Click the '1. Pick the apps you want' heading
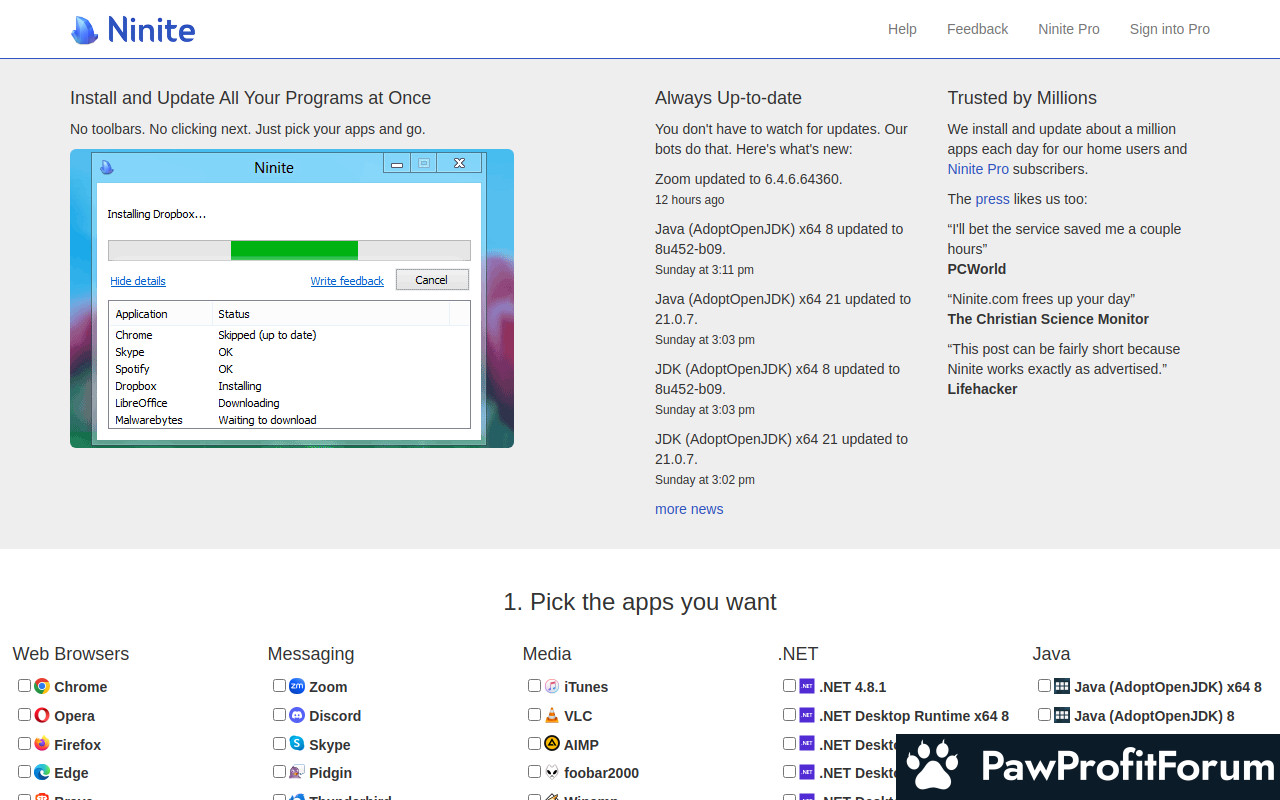This screenshot has width=1280, height=800. 640,602
